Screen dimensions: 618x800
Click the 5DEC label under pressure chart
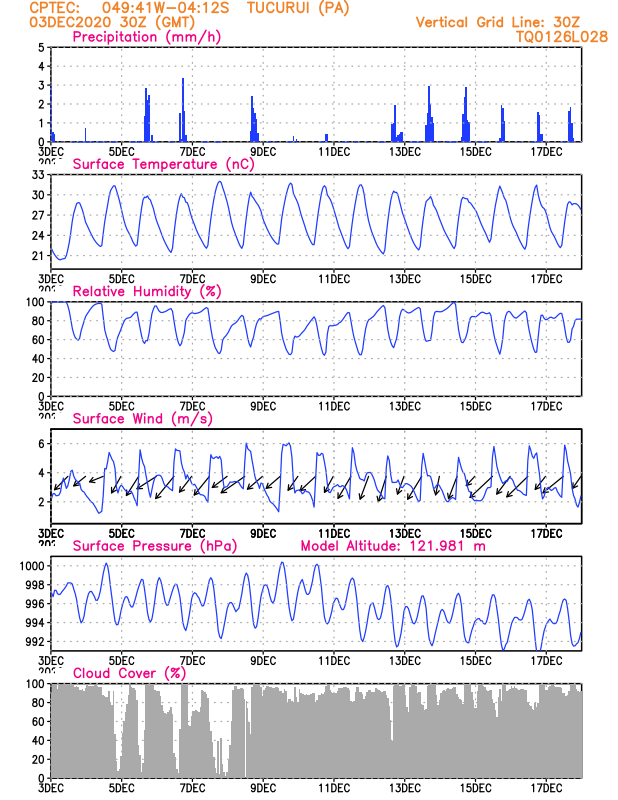click(x=121, y=661)
